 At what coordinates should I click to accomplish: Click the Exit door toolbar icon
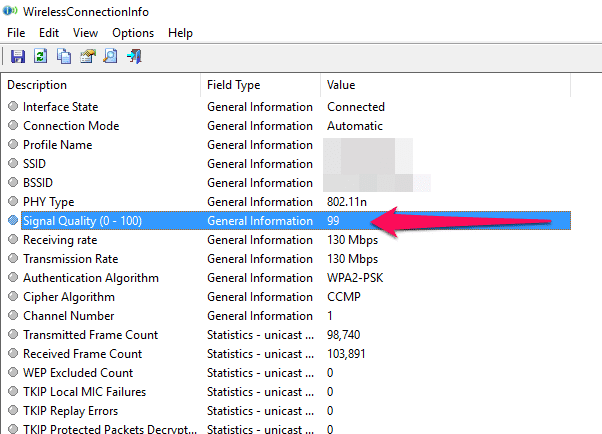coord(134,56)
